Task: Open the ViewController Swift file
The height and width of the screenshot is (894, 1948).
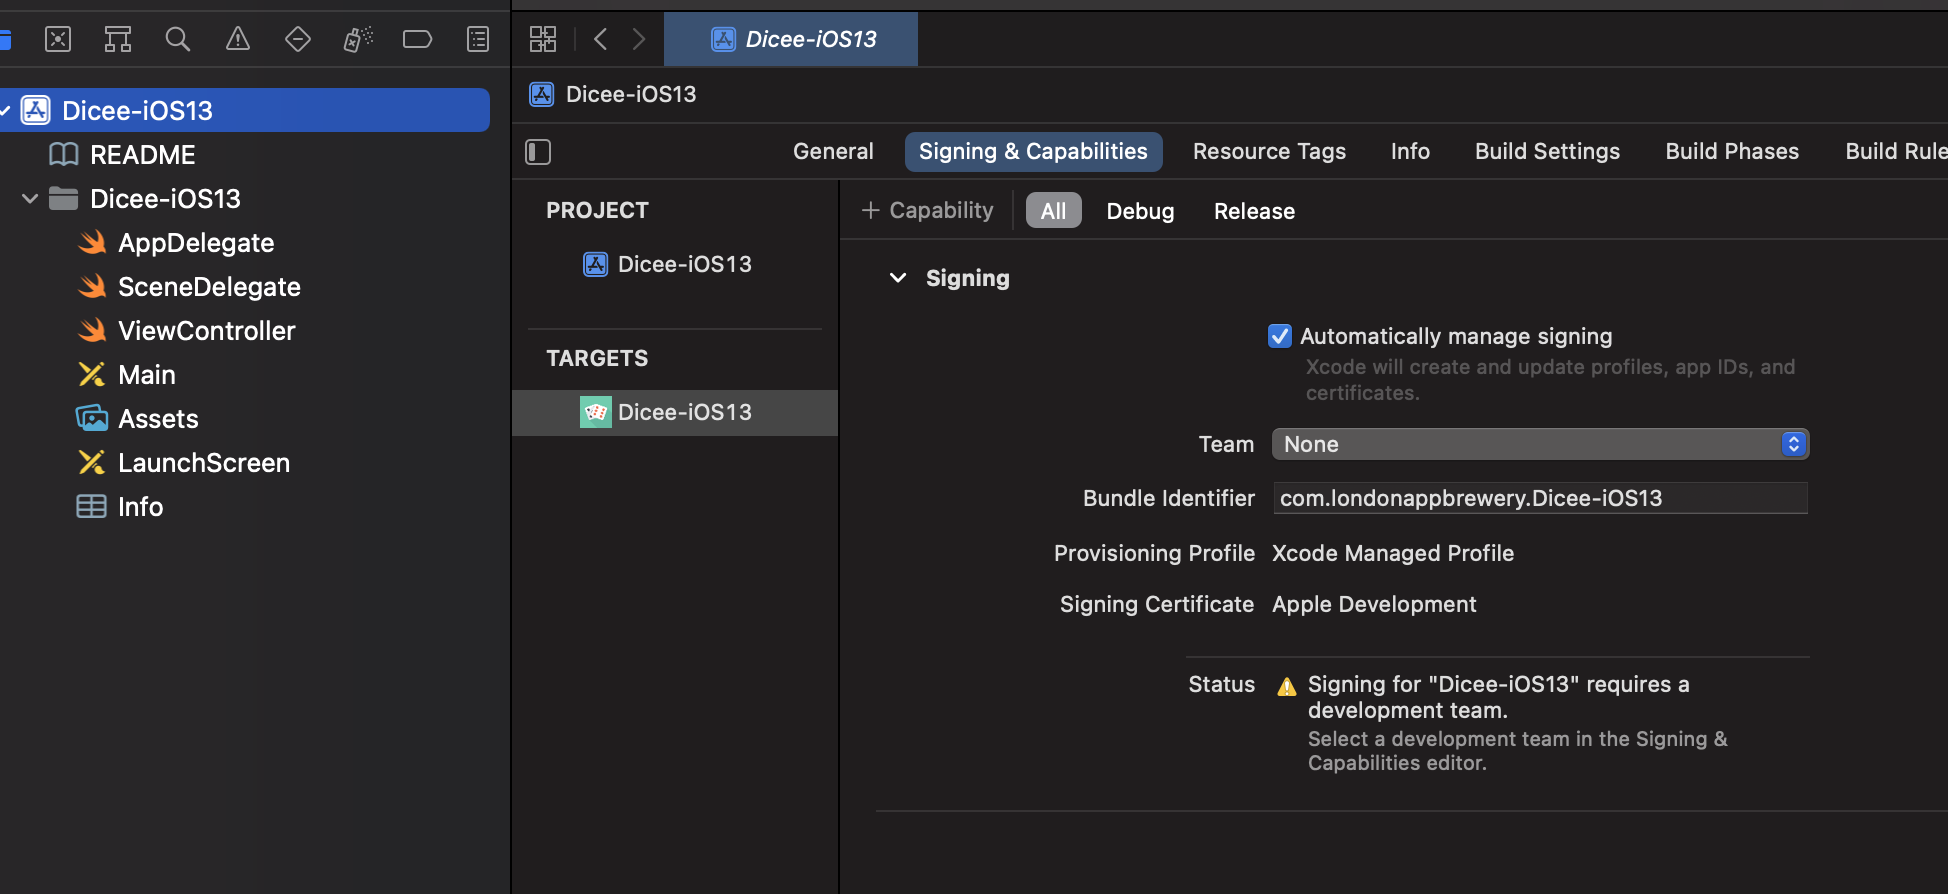Action: click(206, 331)
